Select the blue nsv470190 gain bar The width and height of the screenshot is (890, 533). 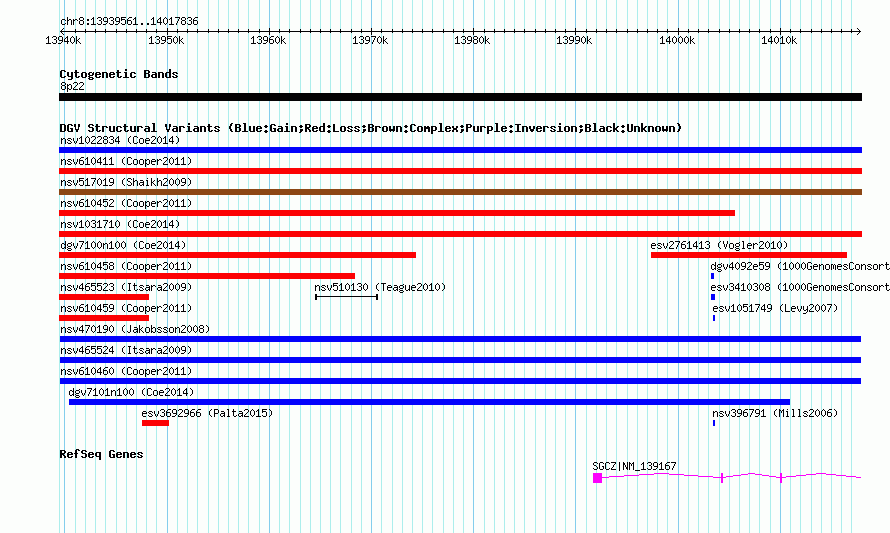[460, 339]
